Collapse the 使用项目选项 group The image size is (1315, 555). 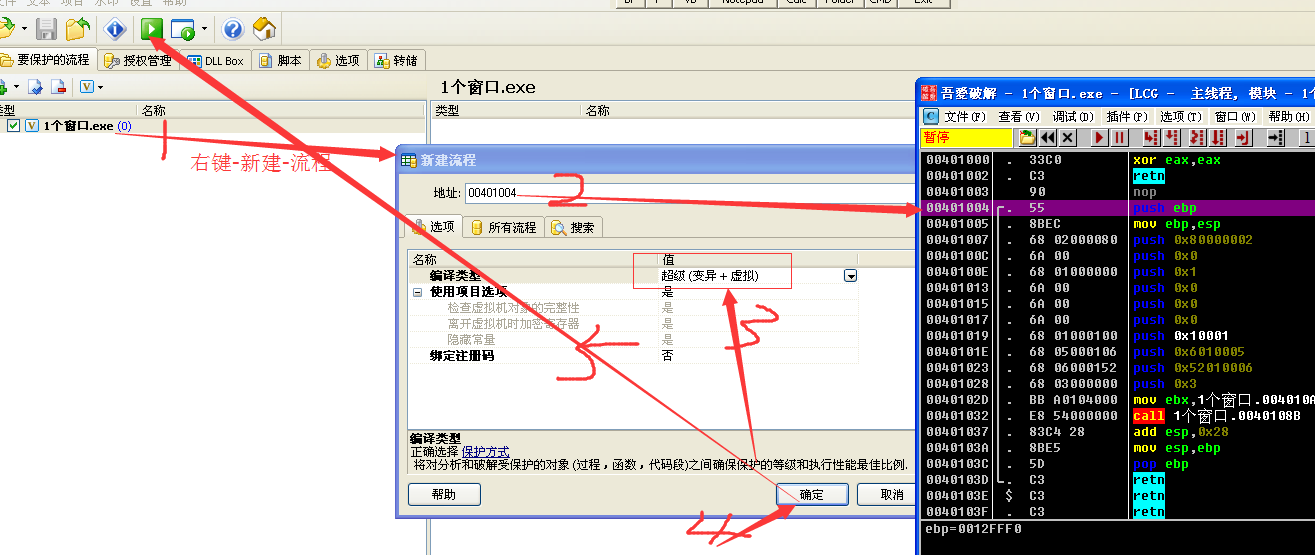click(x=417, y=292)
